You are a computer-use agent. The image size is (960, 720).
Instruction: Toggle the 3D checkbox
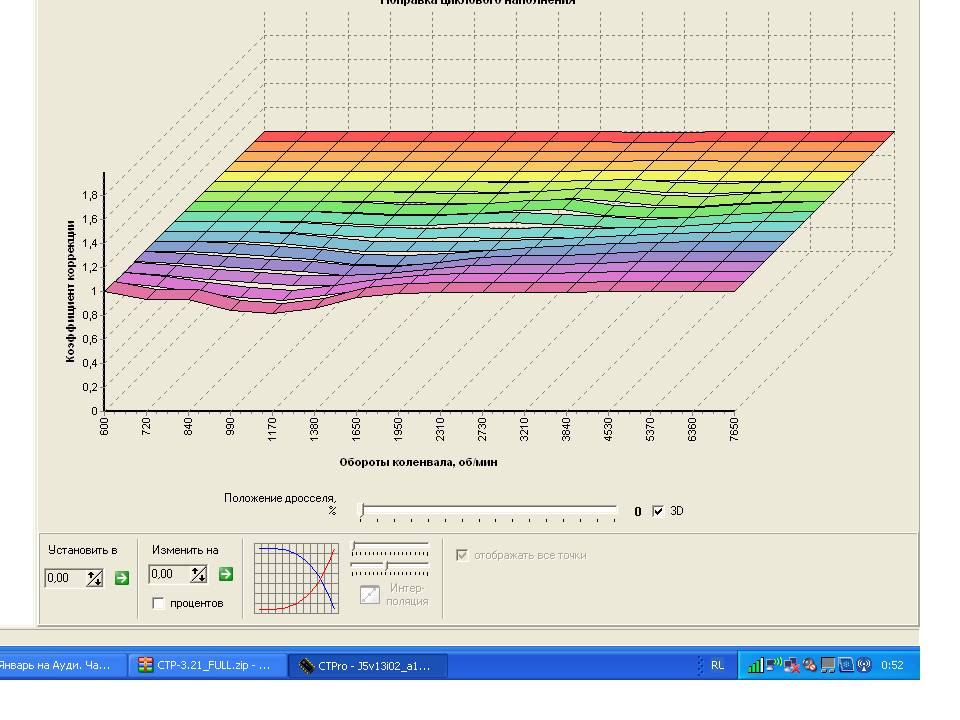(658, 511)
